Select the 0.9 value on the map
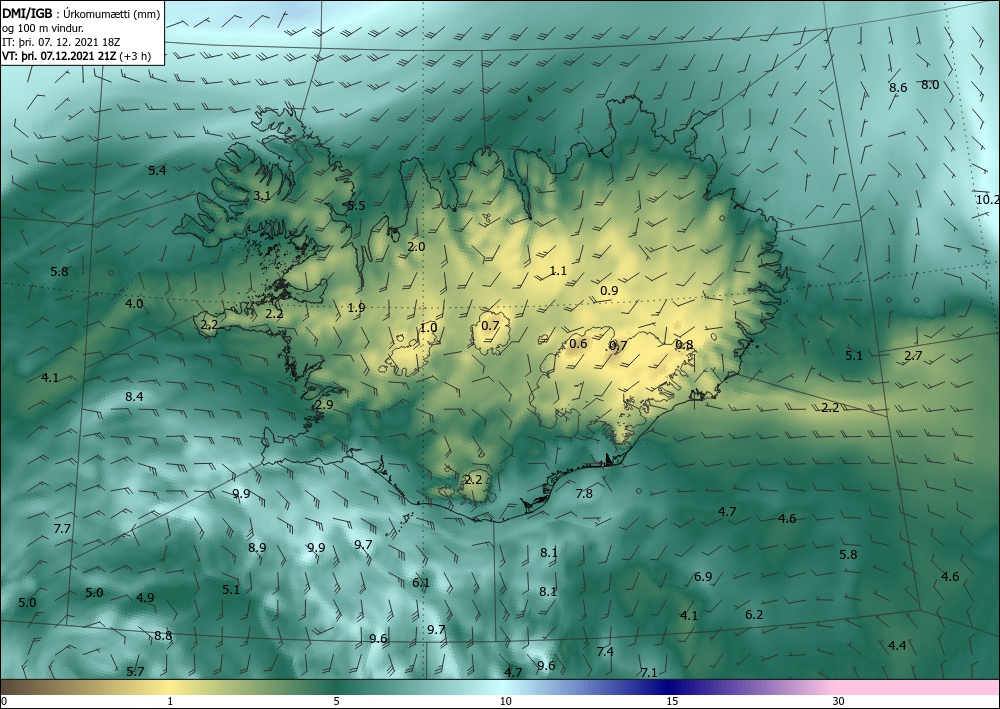 609,291
